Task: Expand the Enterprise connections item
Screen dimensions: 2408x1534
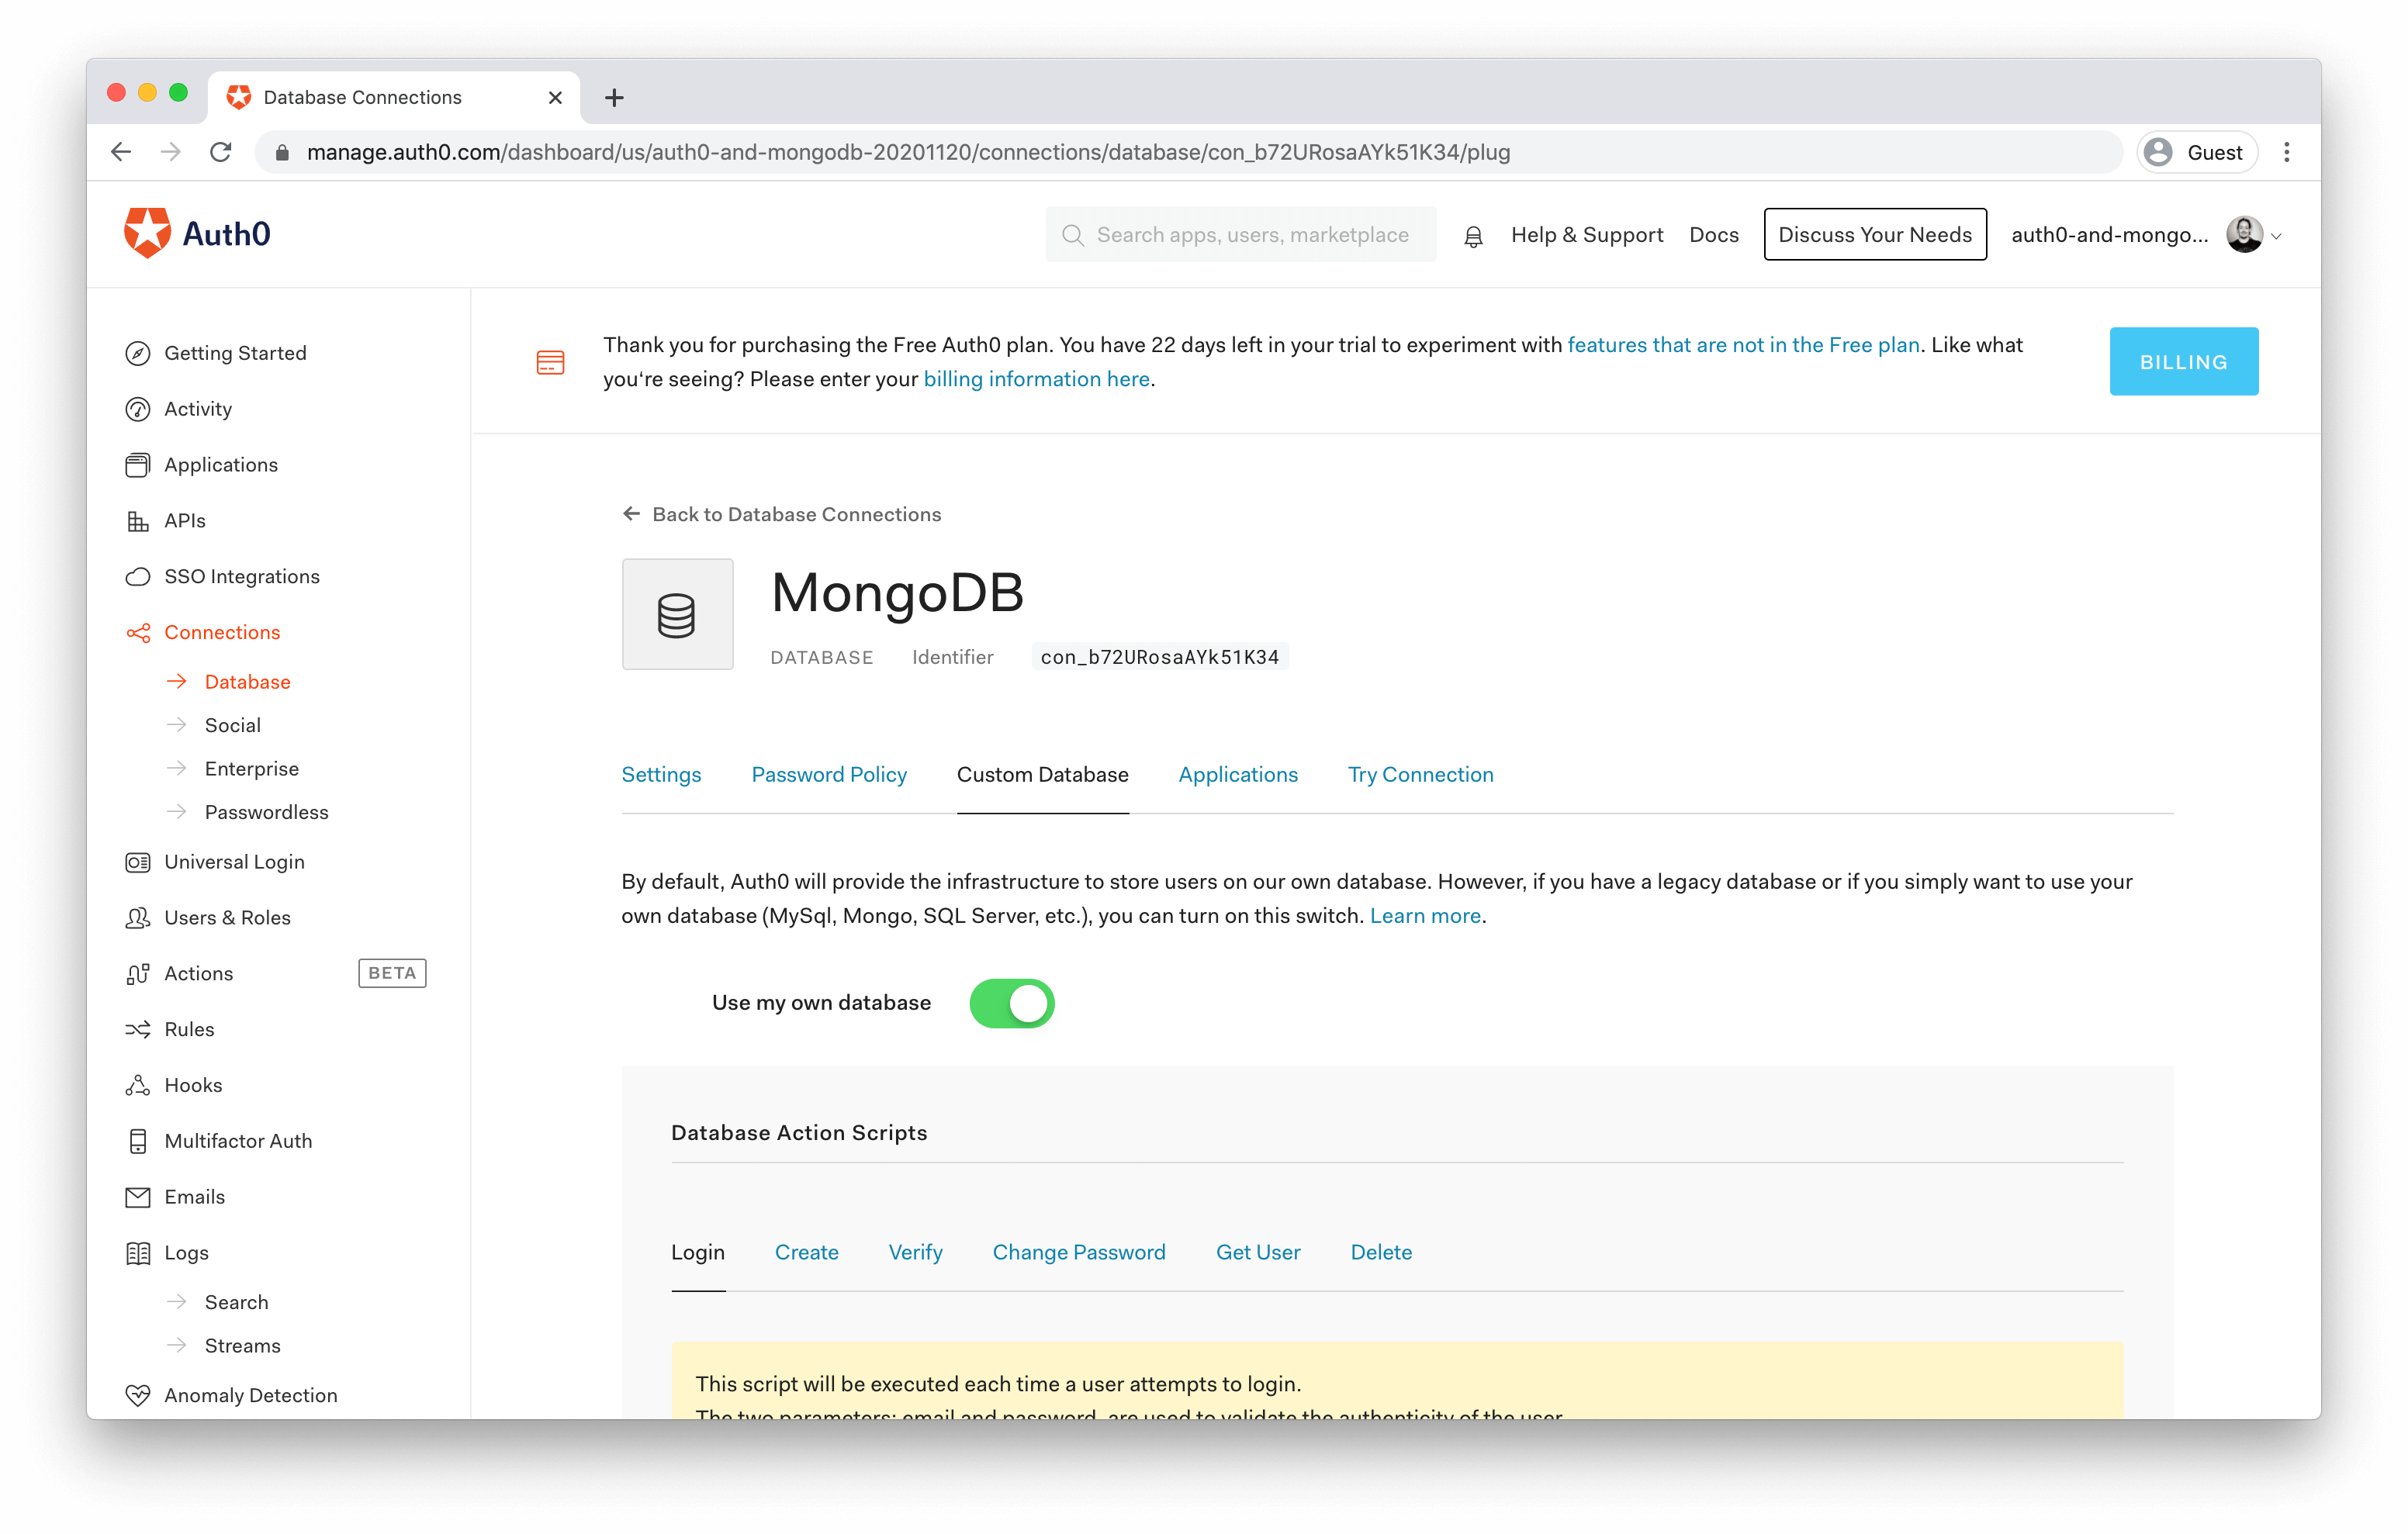Action: pyautogui.click(x=253, y=767)
